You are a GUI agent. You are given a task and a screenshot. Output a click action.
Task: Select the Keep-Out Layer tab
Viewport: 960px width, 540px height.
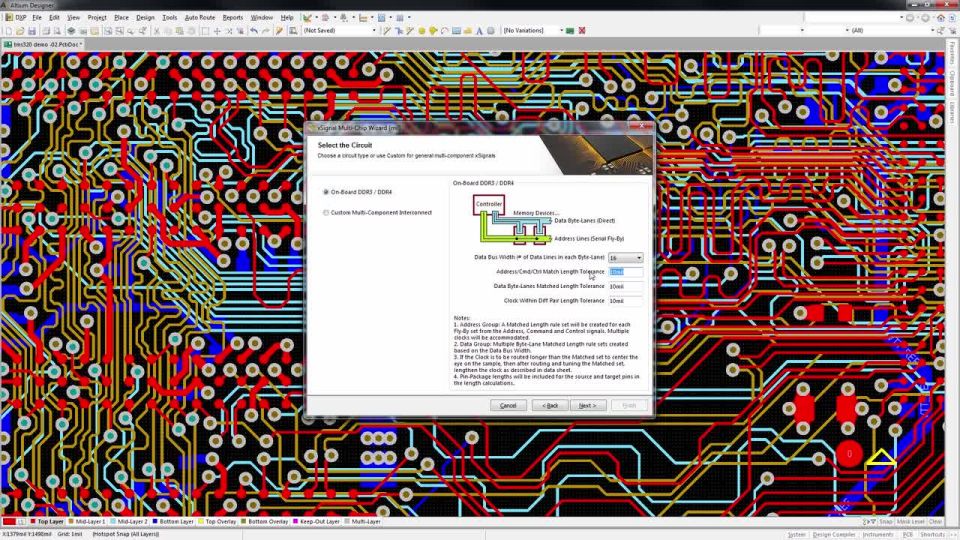coord(317,522)
